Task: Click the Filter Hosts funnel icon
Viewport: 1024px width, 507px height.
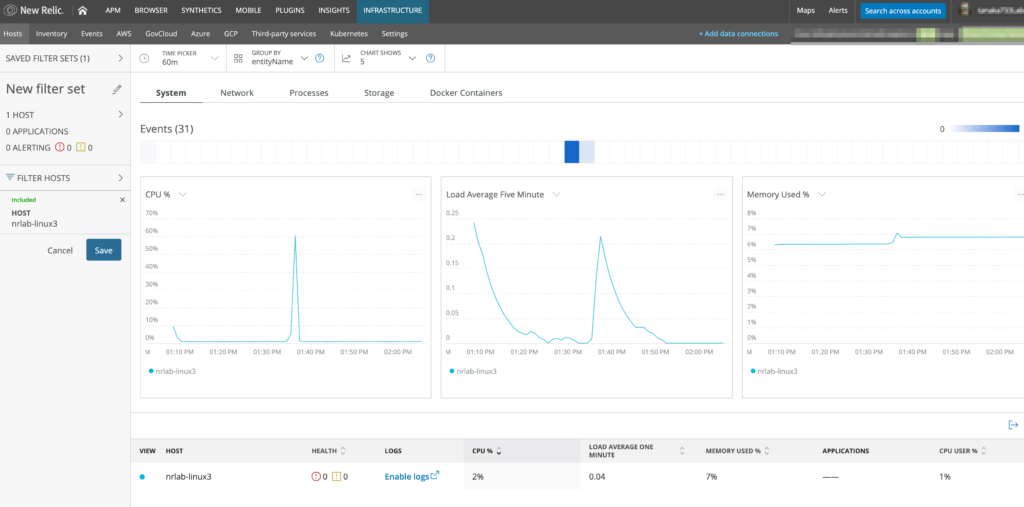Action: (x=10, y=178)
